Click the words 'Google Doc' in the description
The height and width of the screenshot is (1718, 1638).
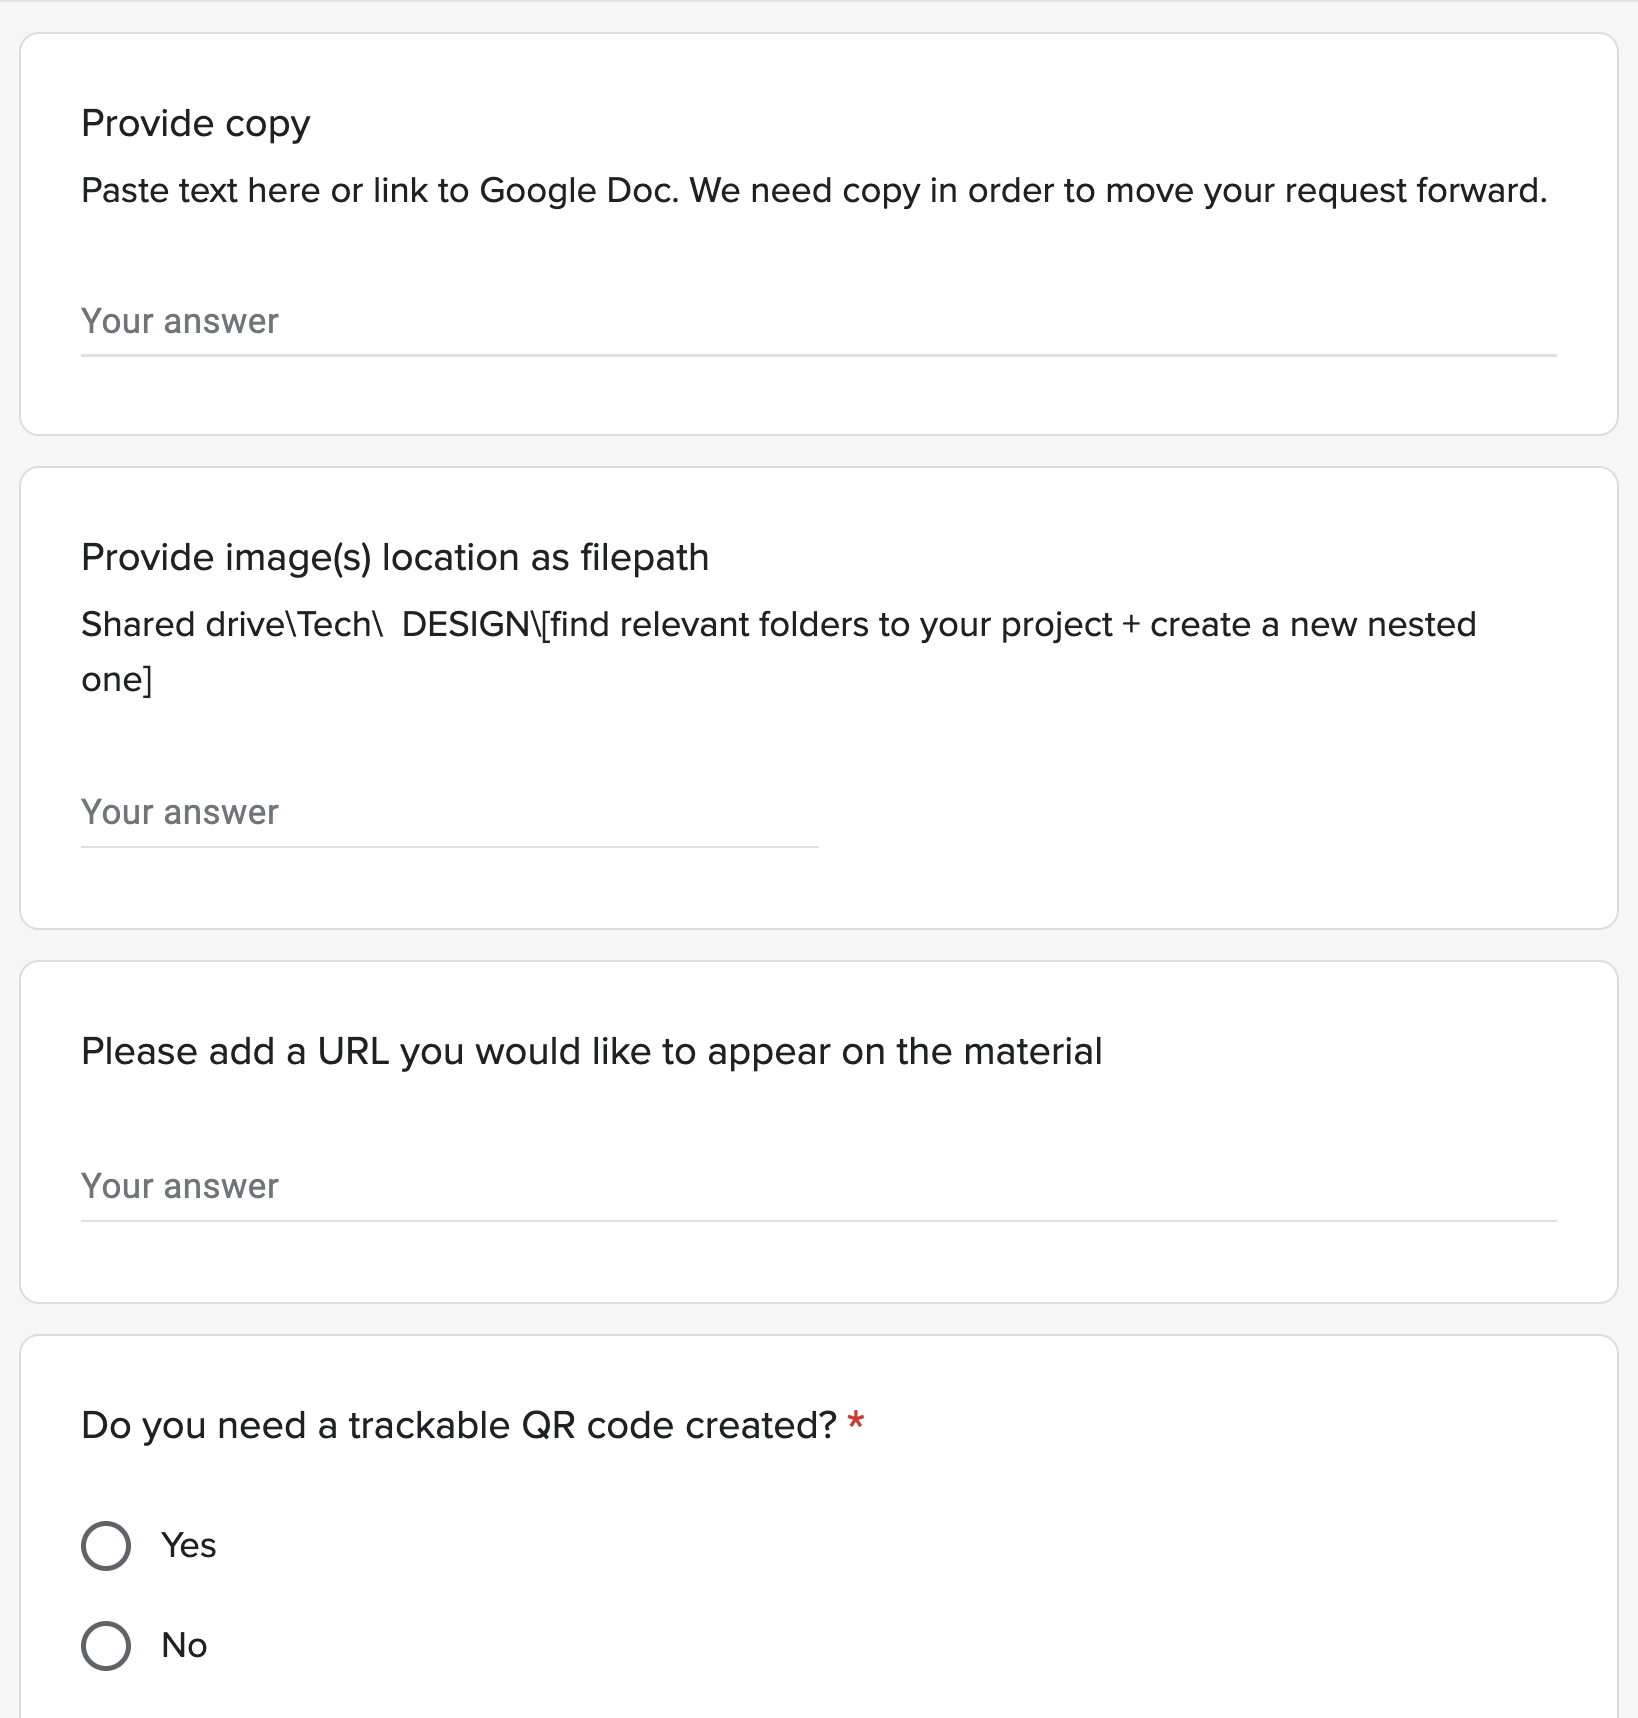click(578, 191)
